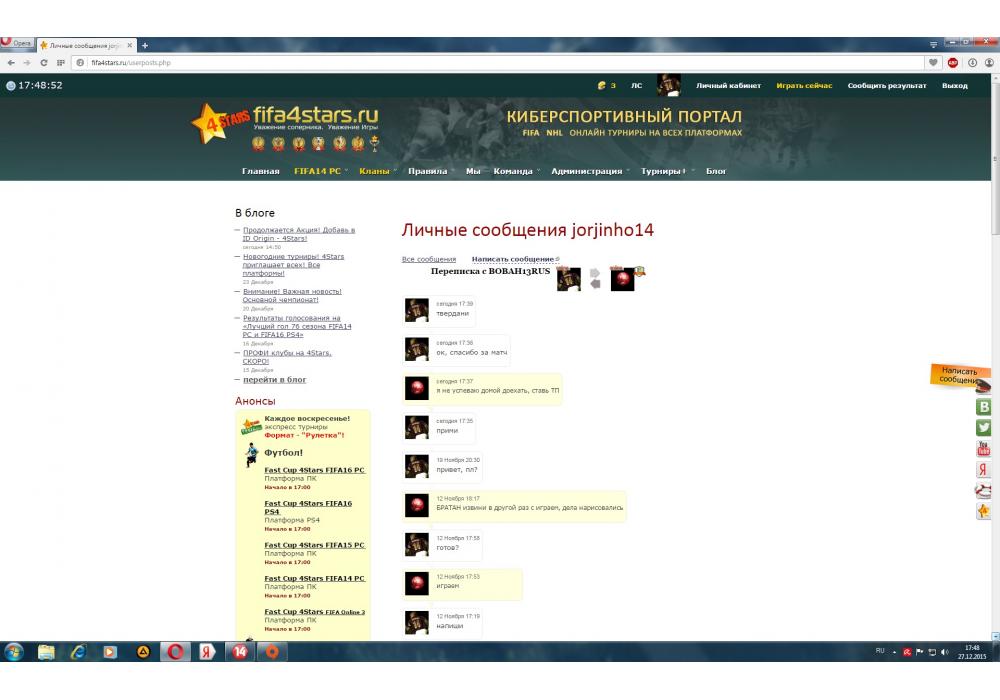Reload the page with the refresh icon
1000x700 pixels.
click(x=44, y=62)
